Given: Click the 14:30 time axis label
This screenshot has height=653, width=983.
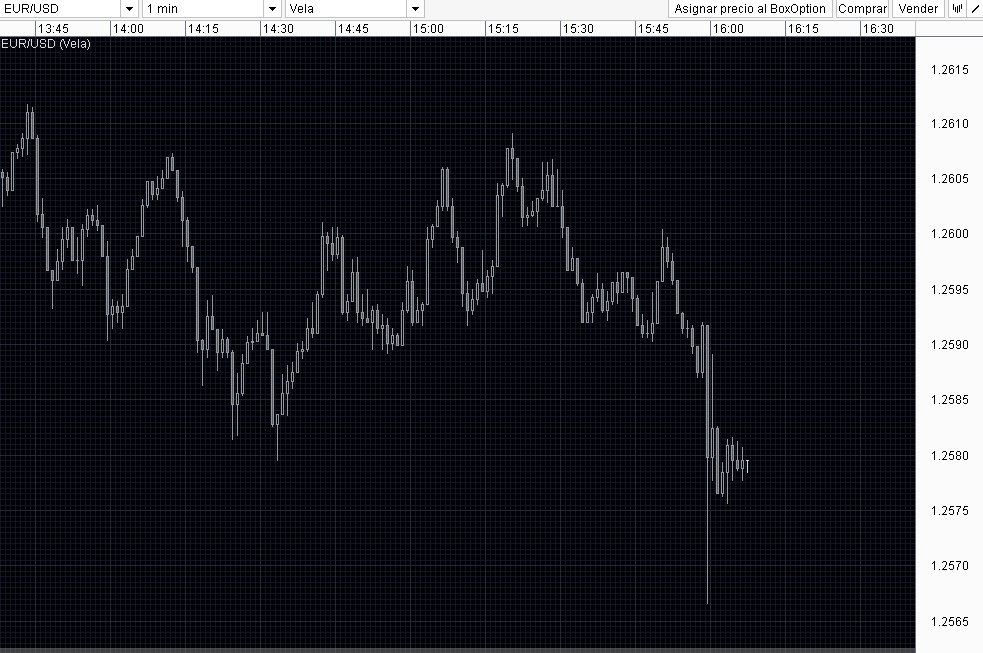Looking at the screenshot, I should point(278,29).
